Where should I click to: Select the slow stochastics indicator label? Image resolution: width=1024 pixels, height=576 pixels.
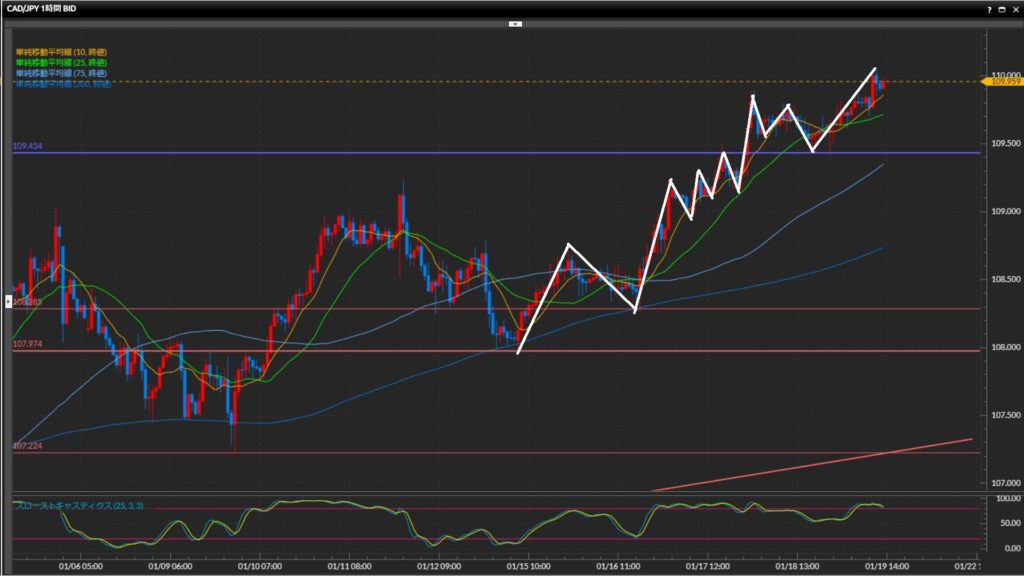tap(78, 506)
